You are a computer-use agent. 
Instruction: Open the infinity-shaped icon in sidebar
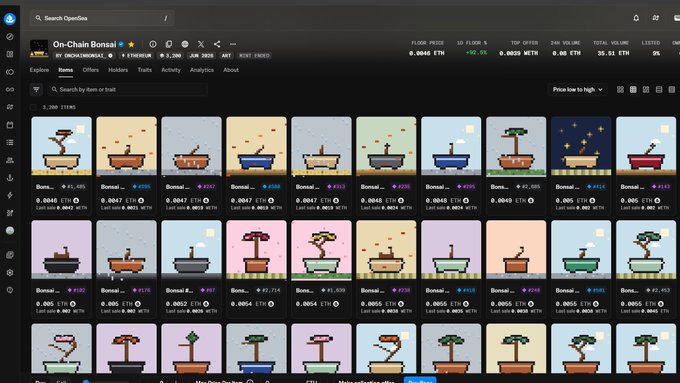pos(10,89)
